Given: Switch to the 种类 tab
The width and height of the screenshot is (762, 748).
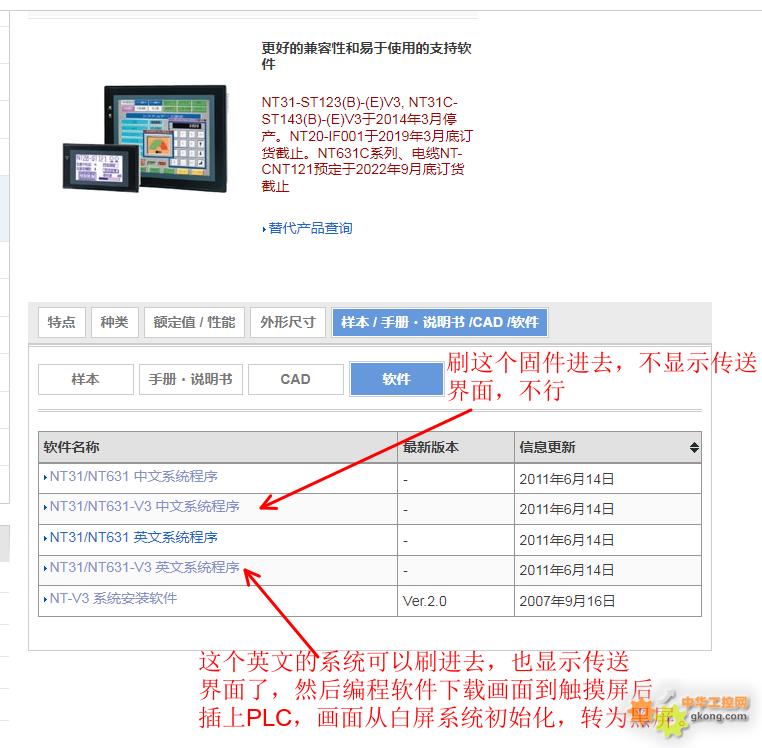Looking at the screenshot, I should (x=114, y=322).
